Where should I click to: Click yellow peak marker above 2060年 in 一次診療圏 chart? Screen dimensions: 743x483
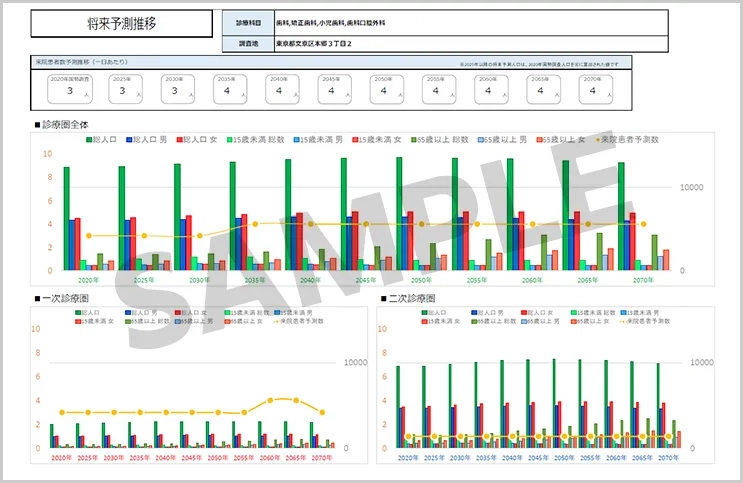coord(270,401)
